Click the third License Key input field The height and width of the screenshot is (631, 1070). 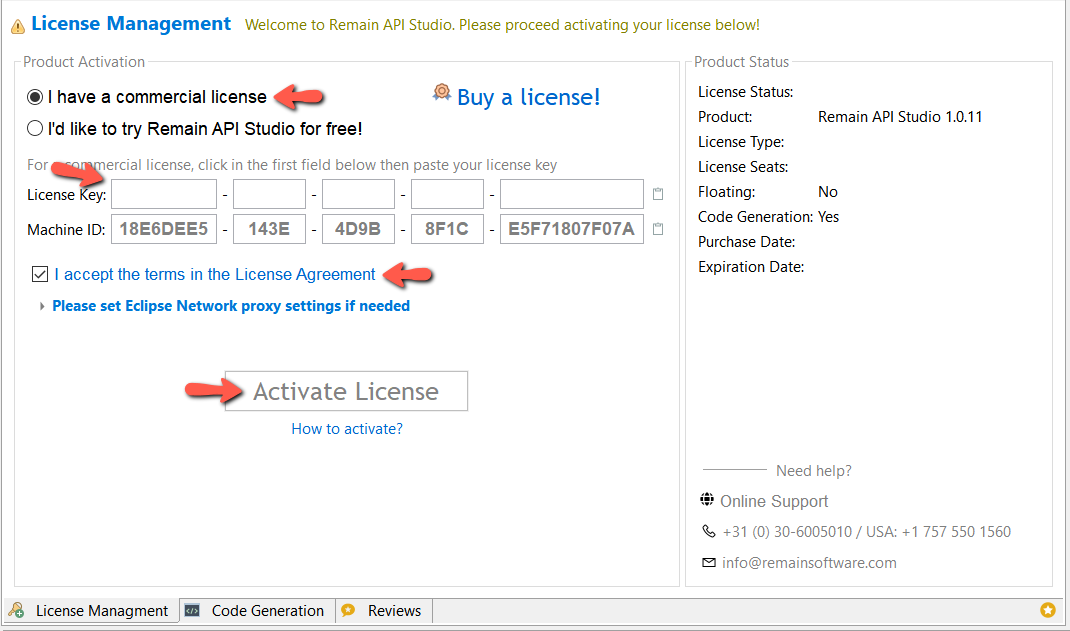[358, 194]
